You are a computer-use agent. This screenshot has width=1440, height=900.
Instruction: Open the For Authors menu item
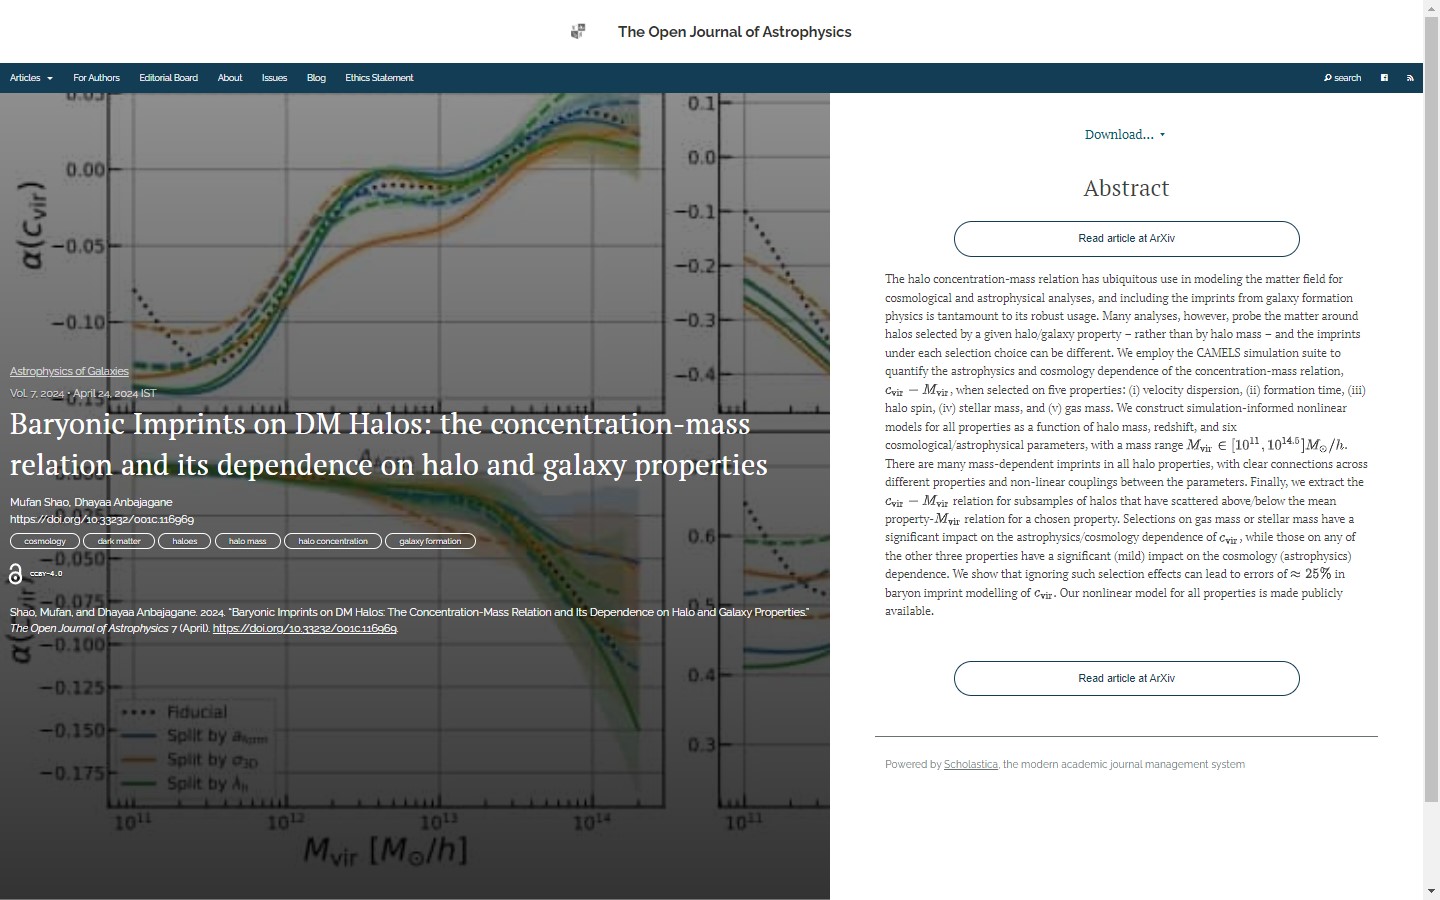click(x=96, y=78)
